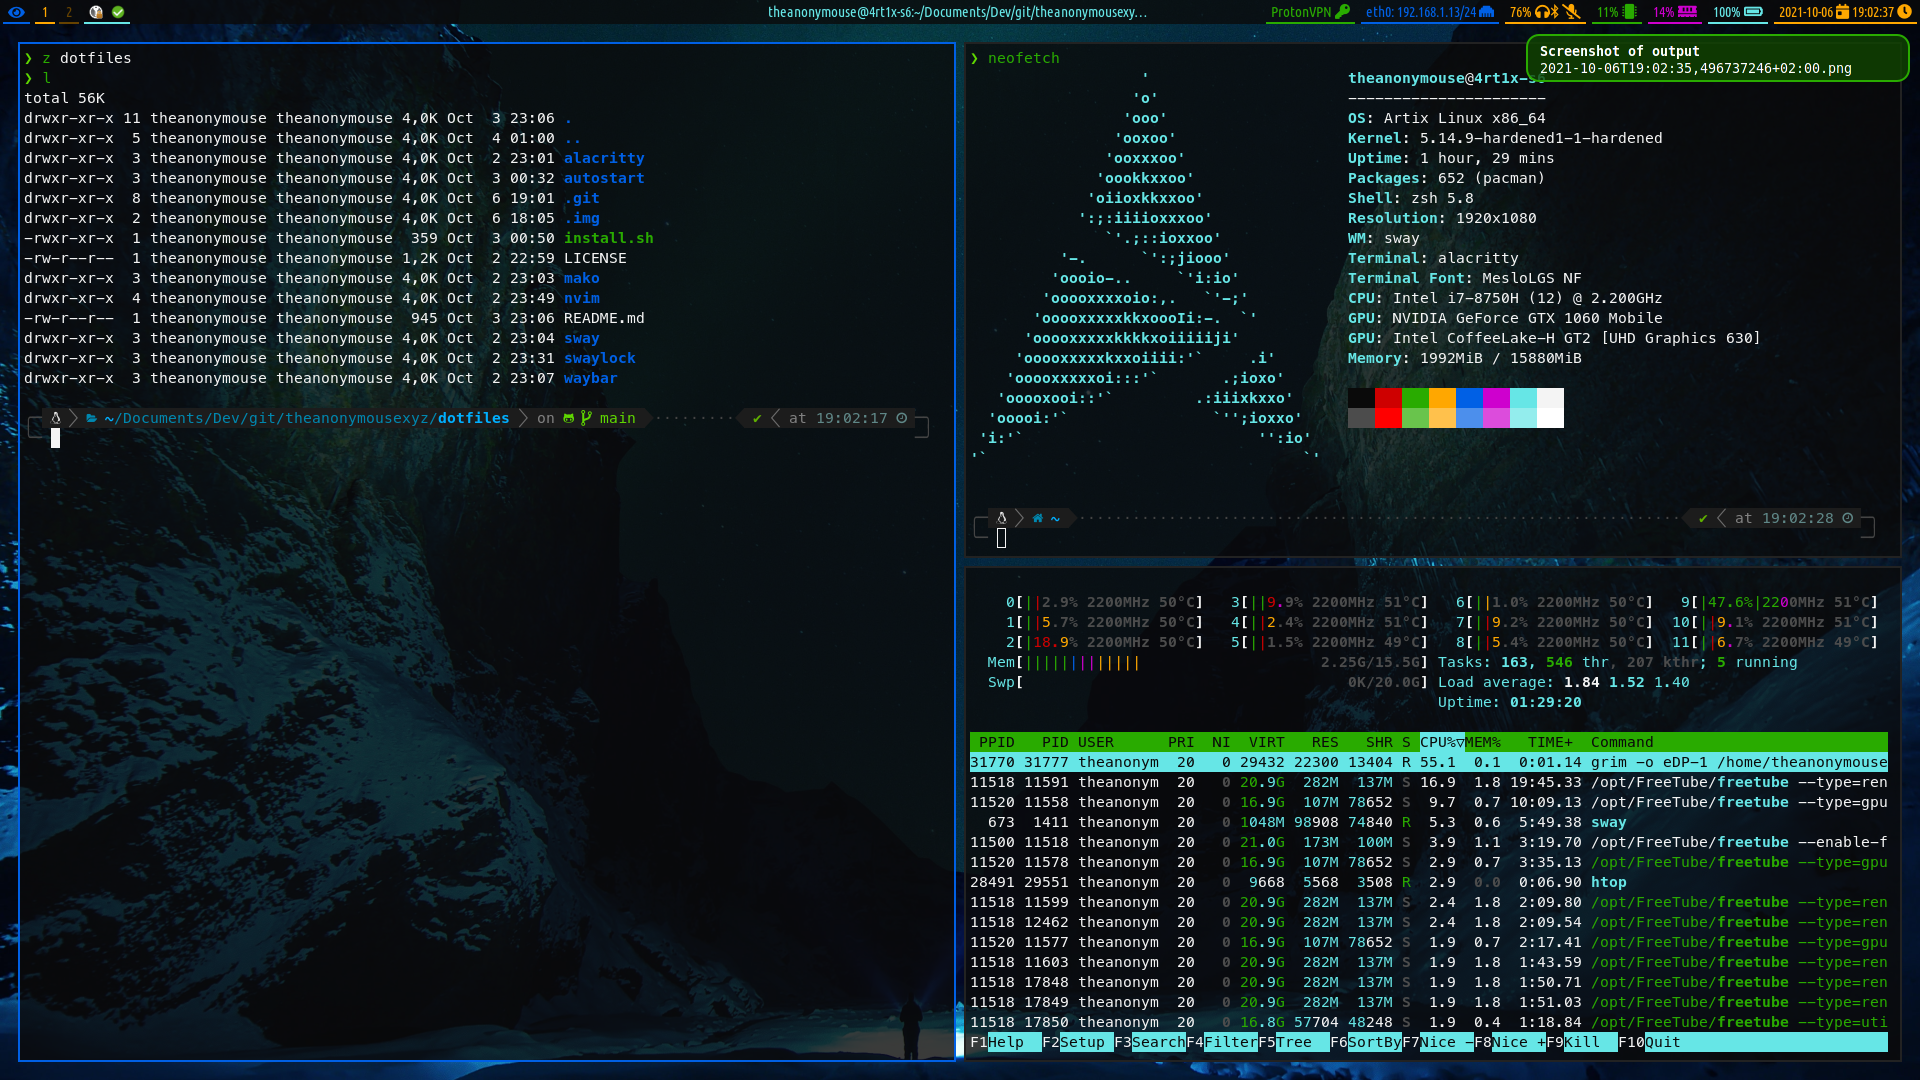Click the CPU% sort column header
The height and width of the screenshot is (1080, 1920).
tap(1442, 742)
